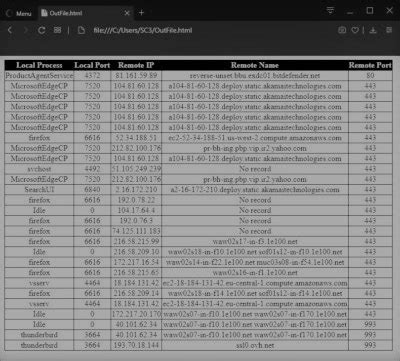Click the Remote Port column header
The height and width of the screenshot is (361, 400).
(370, 65)
